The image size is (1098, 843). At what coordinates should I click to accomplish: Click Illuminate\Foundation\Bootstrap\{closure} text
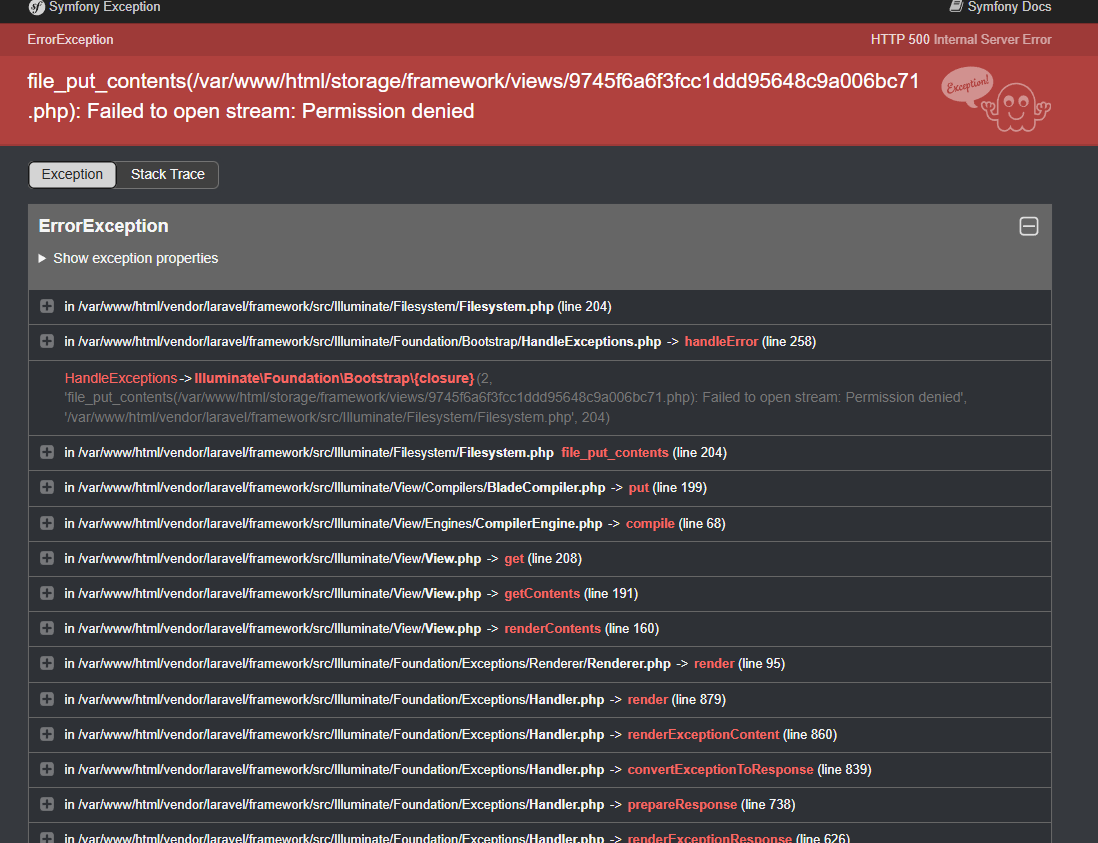(334, 378)
